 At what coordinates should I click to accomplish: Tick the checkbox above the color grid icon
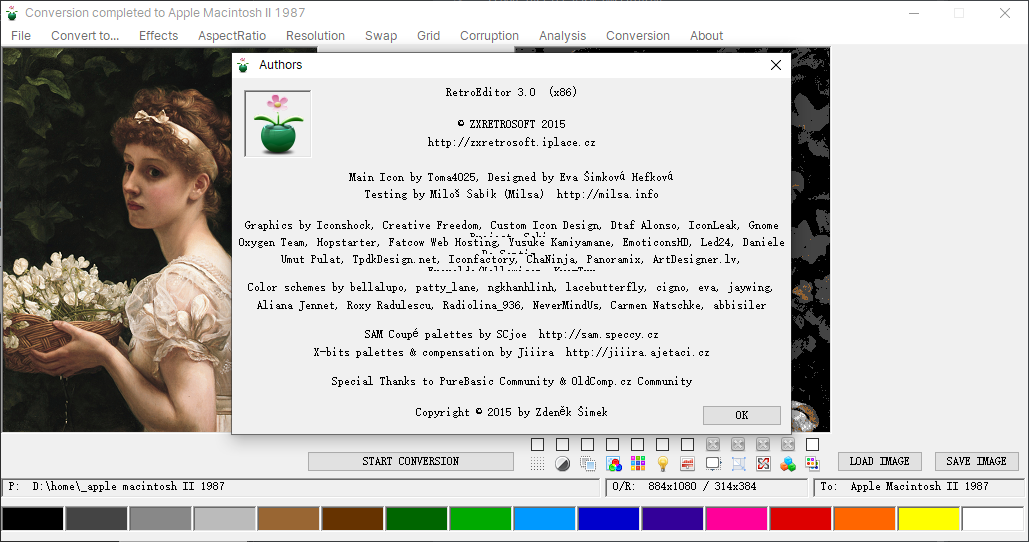click(637, 444)
